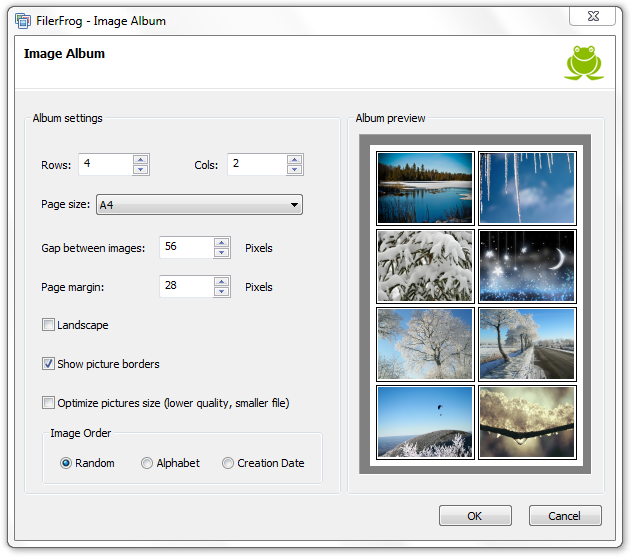The width and height of the screenshot is (631, 557).
Task: Decrease Rows value with down arrow
Action: tap(140, 169)
